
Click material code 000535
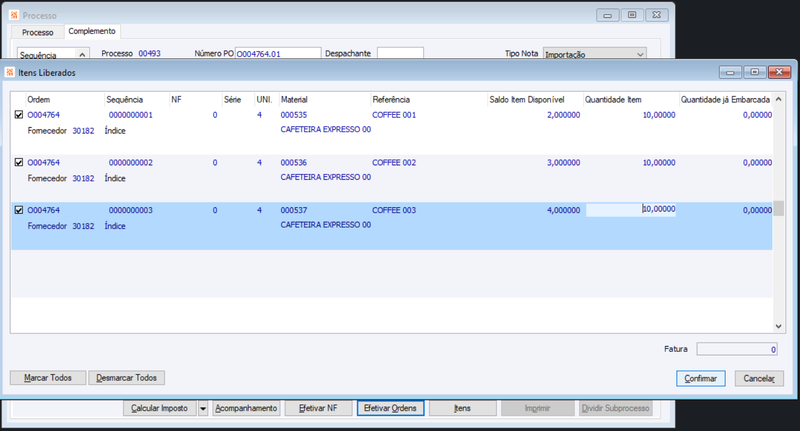[x=294, y=115]
